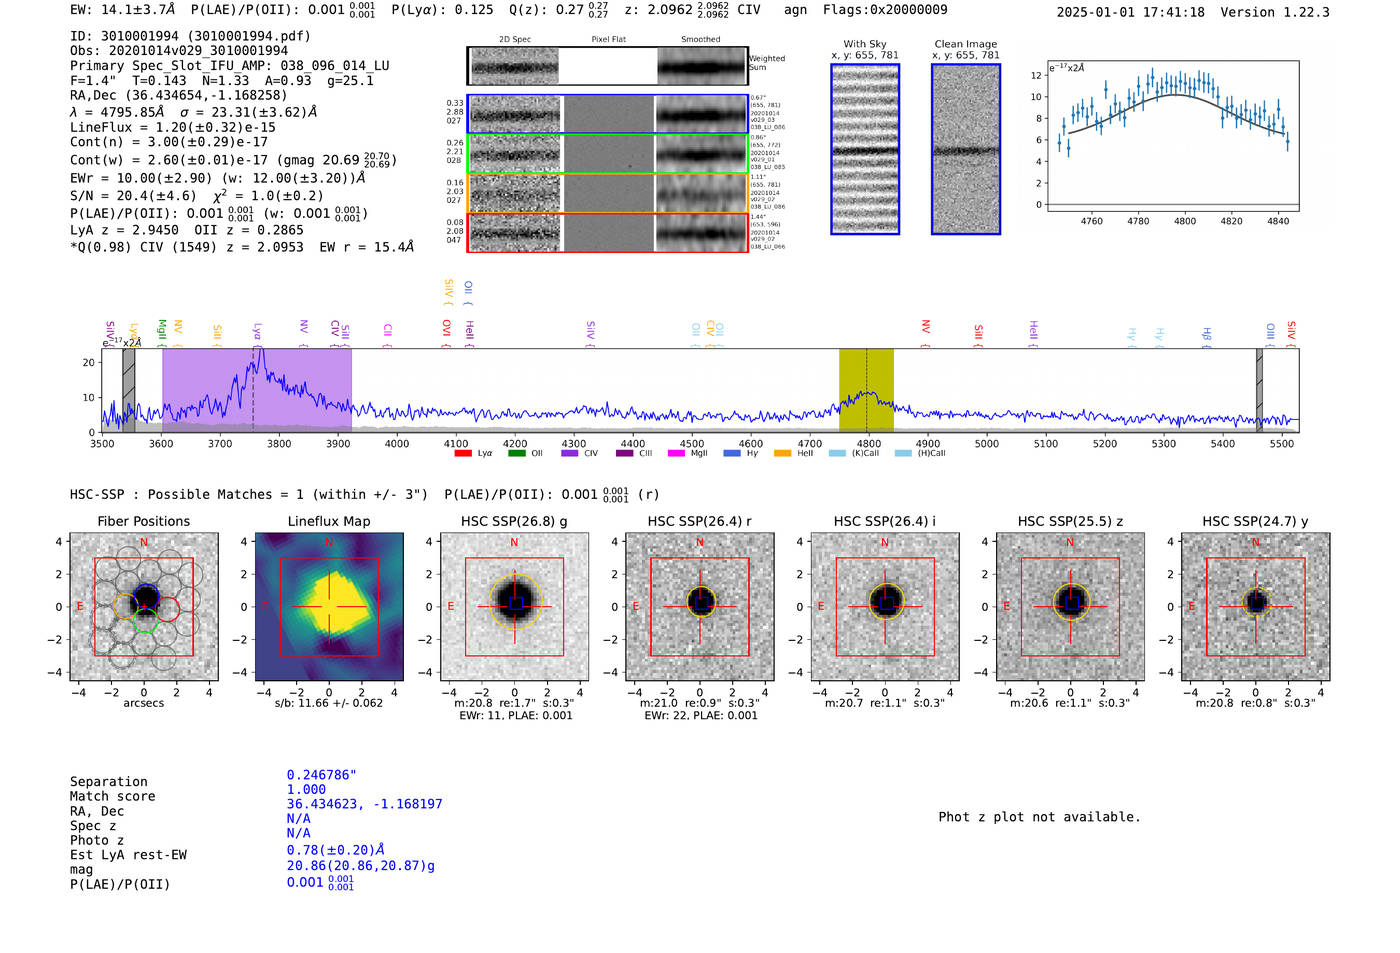Click the With Sky cutout image
1400x953 pixels.
(865, 149)
